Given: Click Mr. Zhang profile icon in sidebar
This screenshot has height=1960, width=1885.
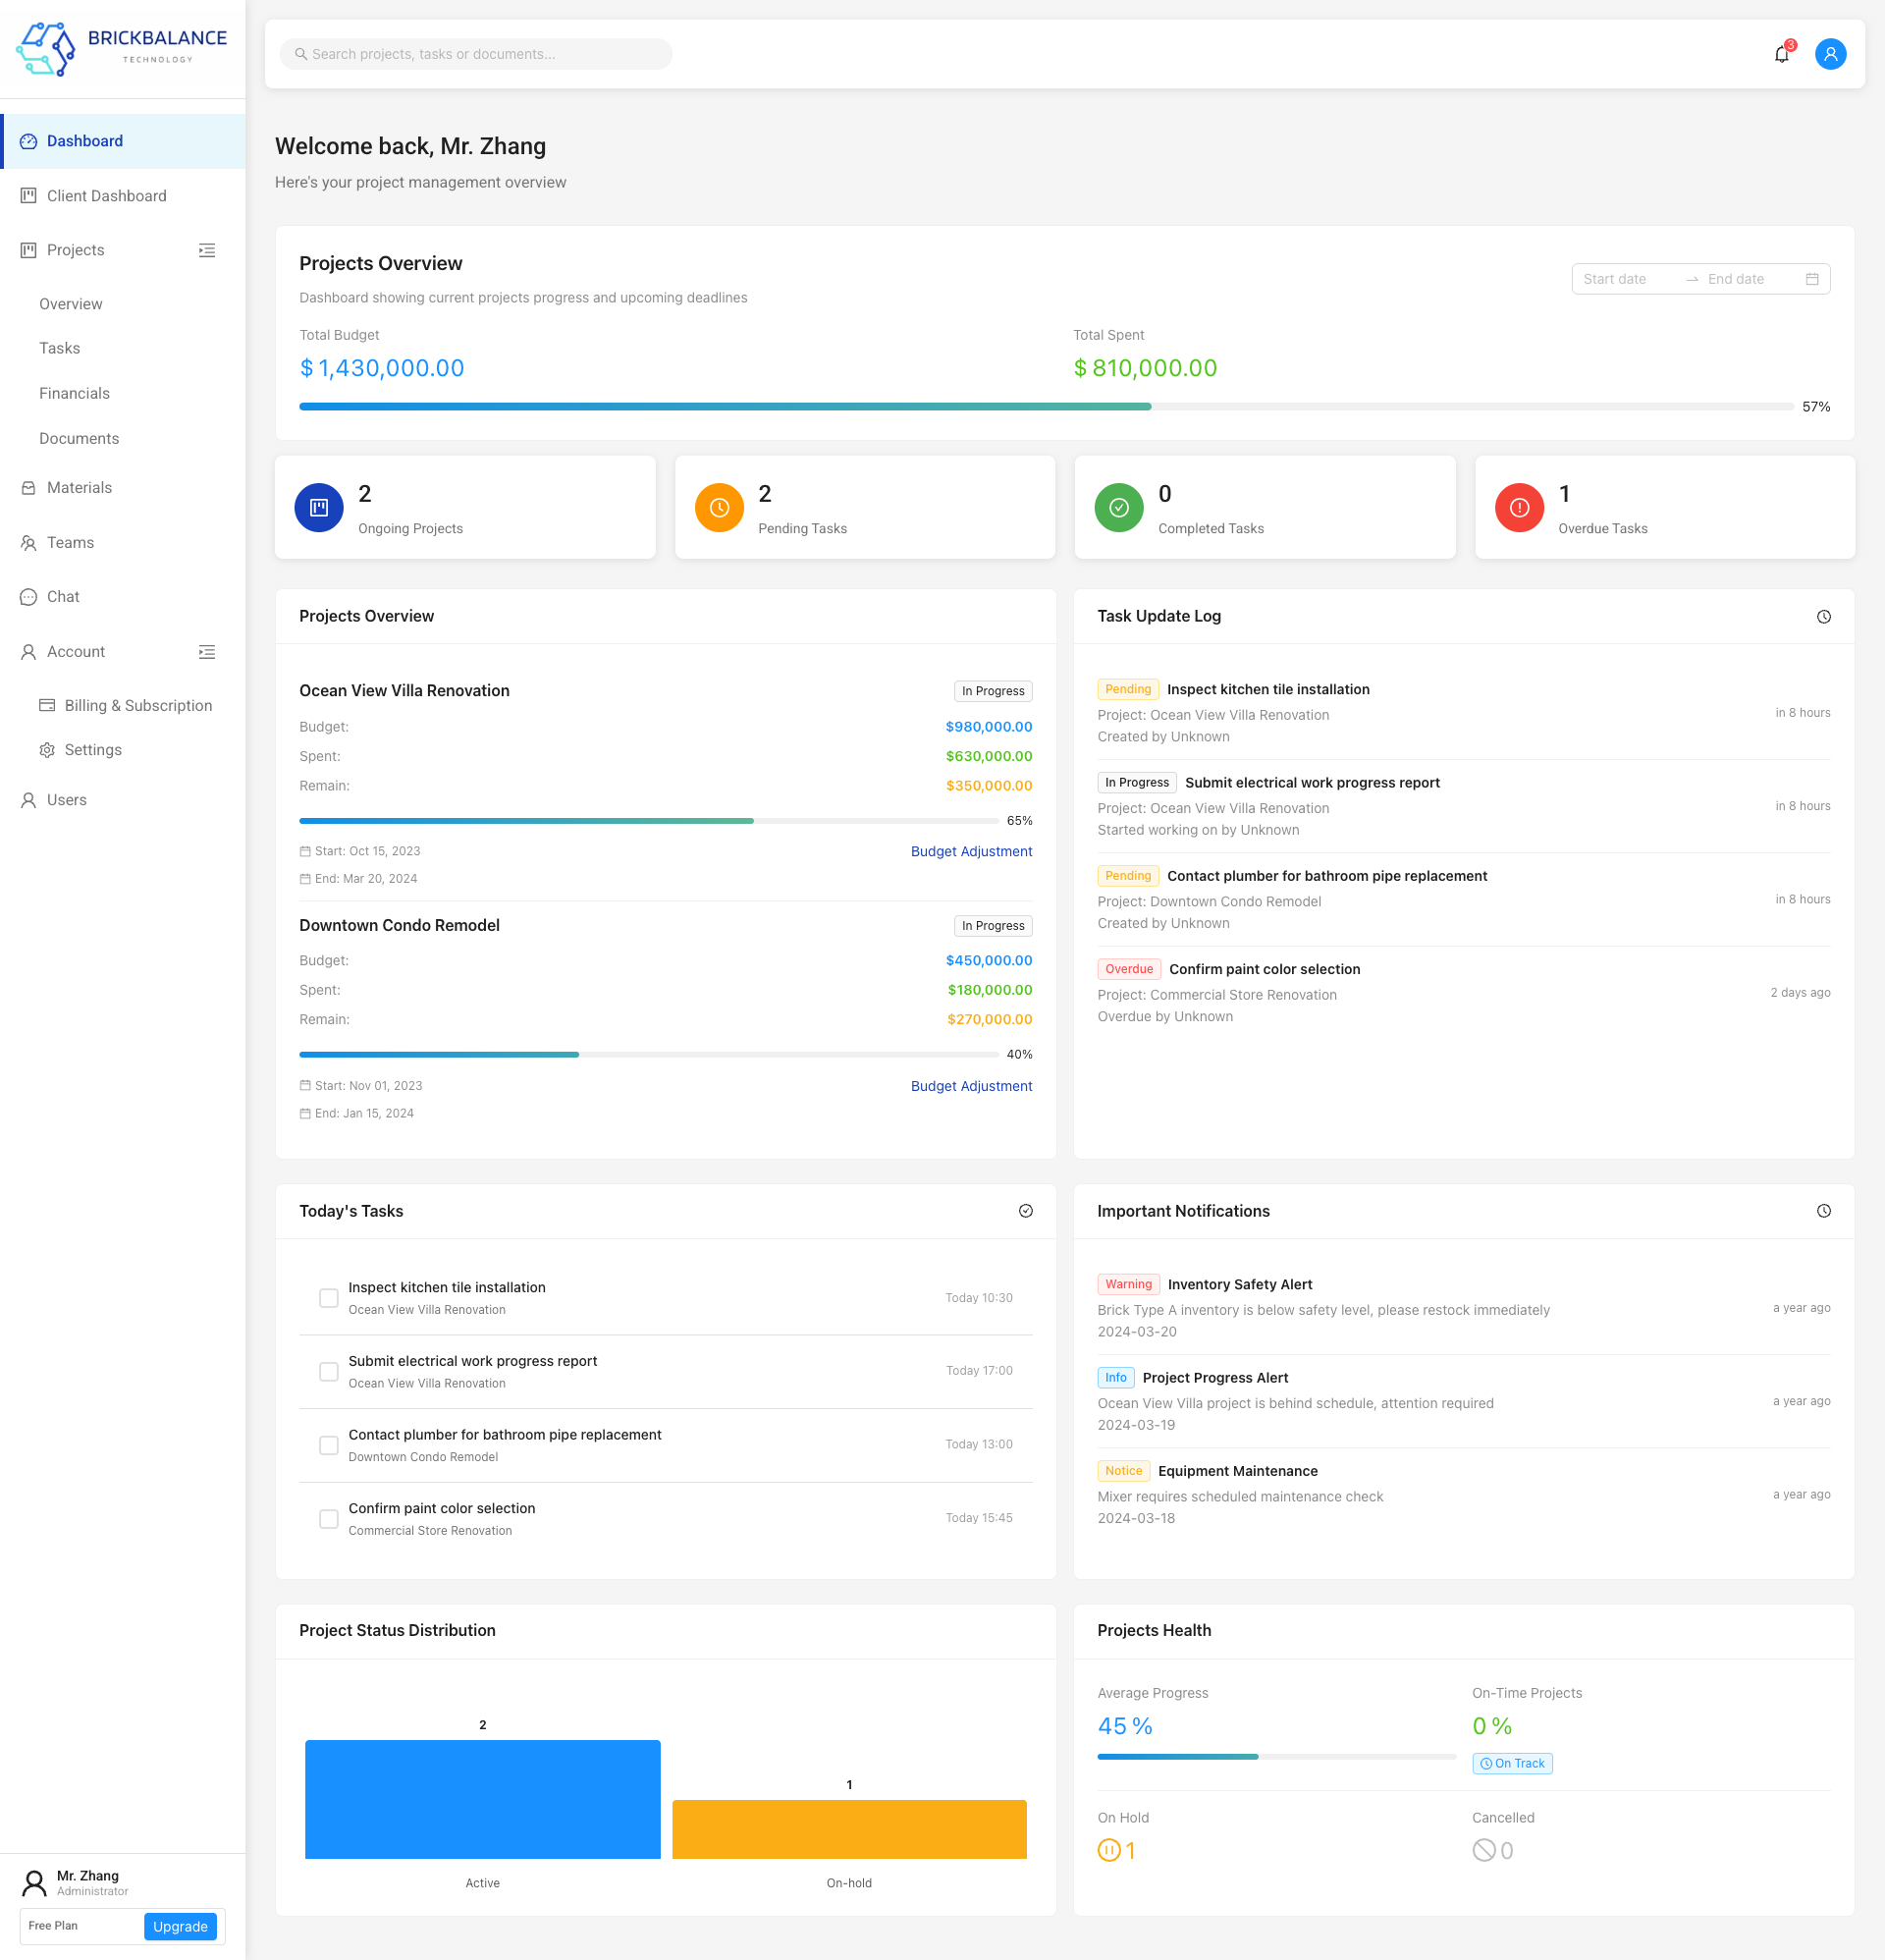Looking at the screenshot, I should point(34,1883).
